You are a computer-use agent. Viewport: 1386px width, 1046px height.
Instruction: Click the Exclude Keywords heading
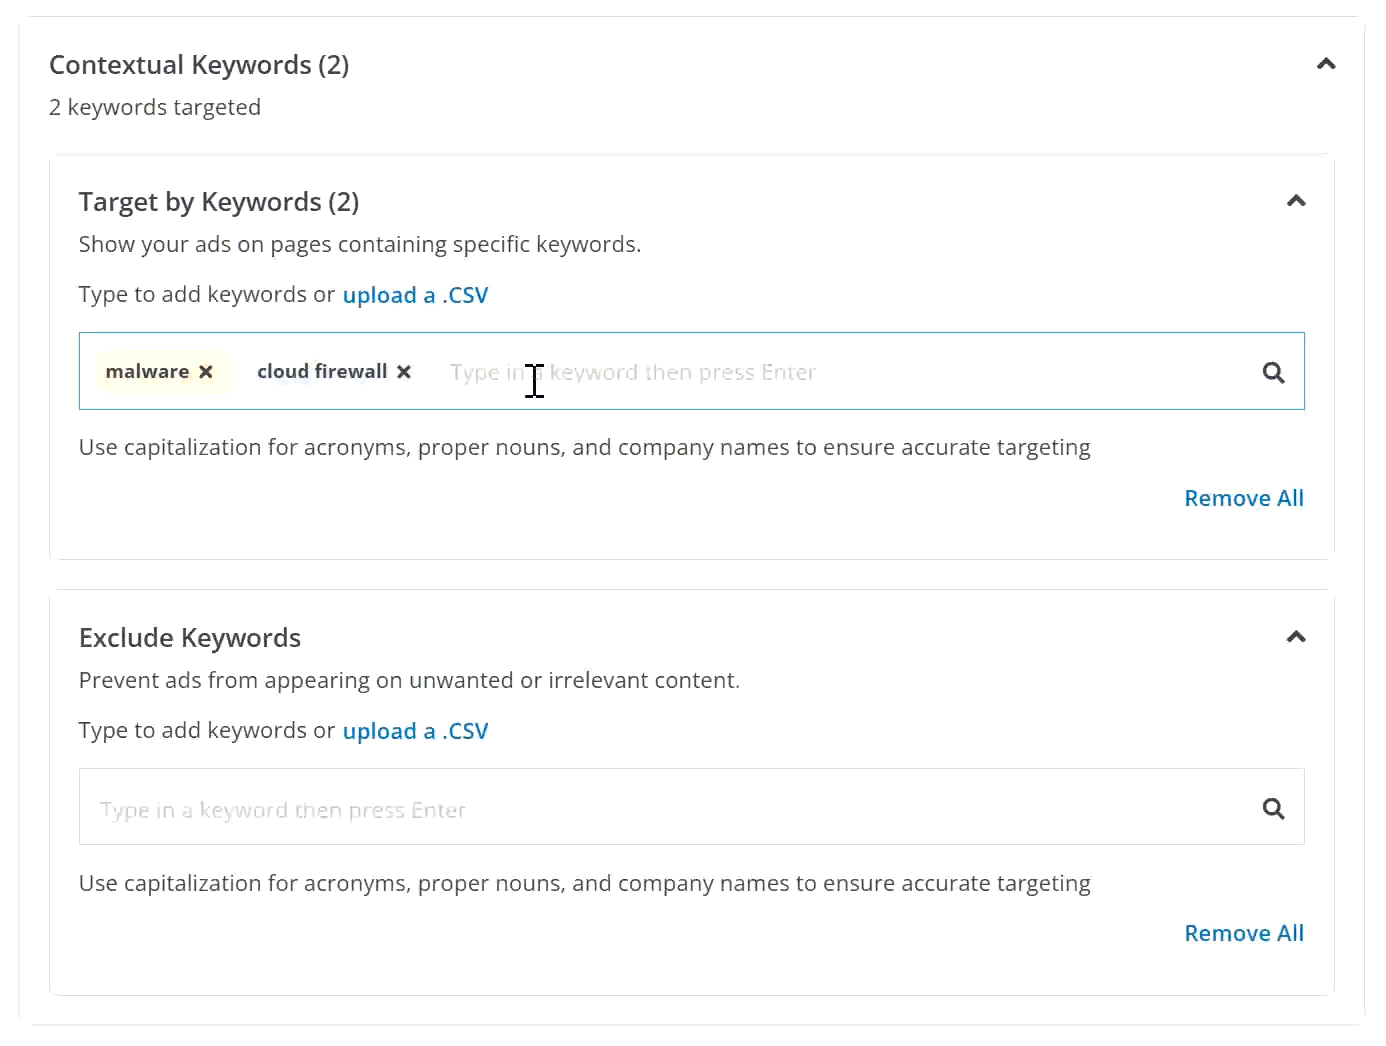190,638
